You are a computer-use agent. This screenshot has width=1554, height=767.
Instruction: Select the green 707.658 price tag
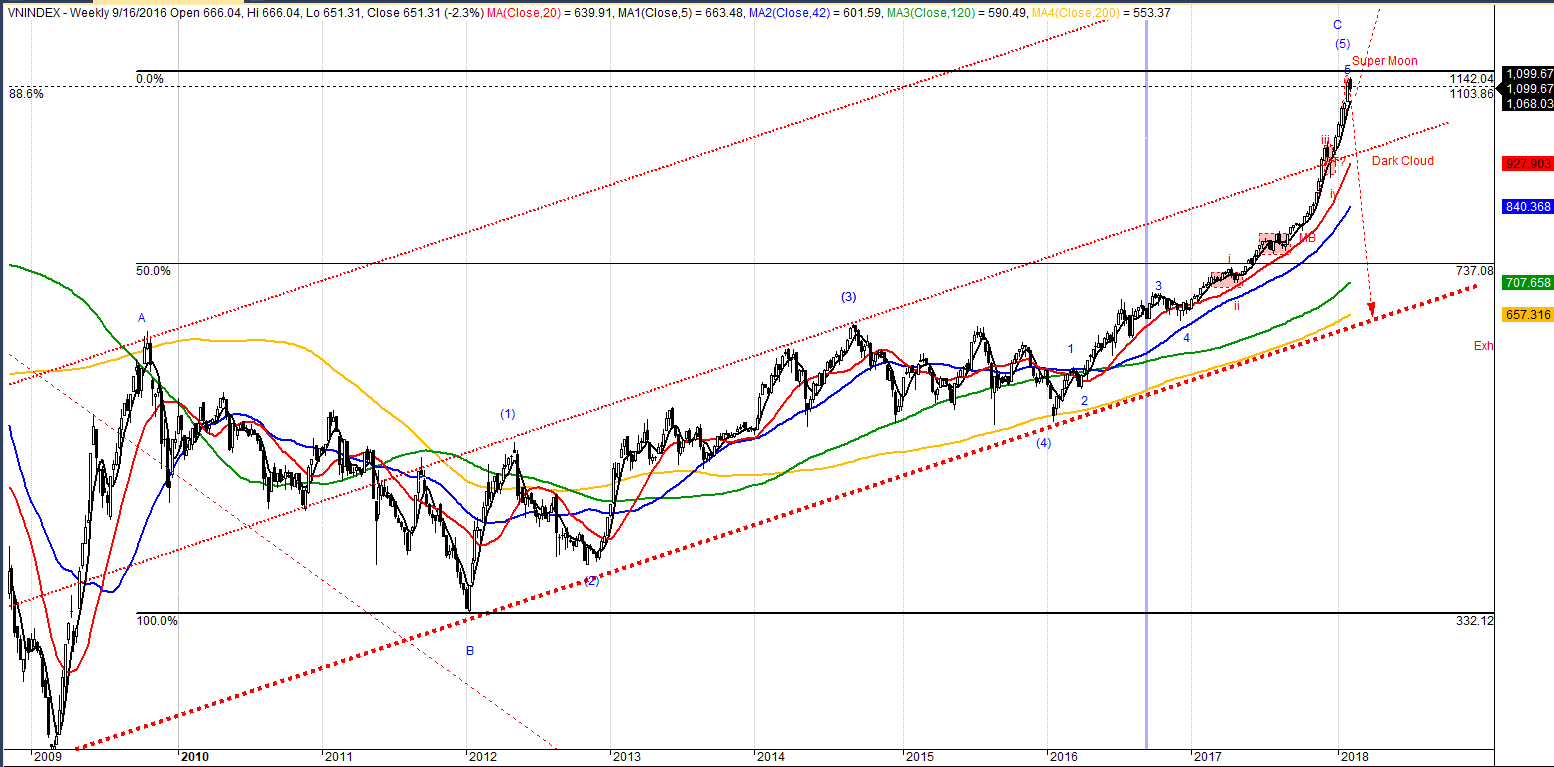tap(1526, 283)
